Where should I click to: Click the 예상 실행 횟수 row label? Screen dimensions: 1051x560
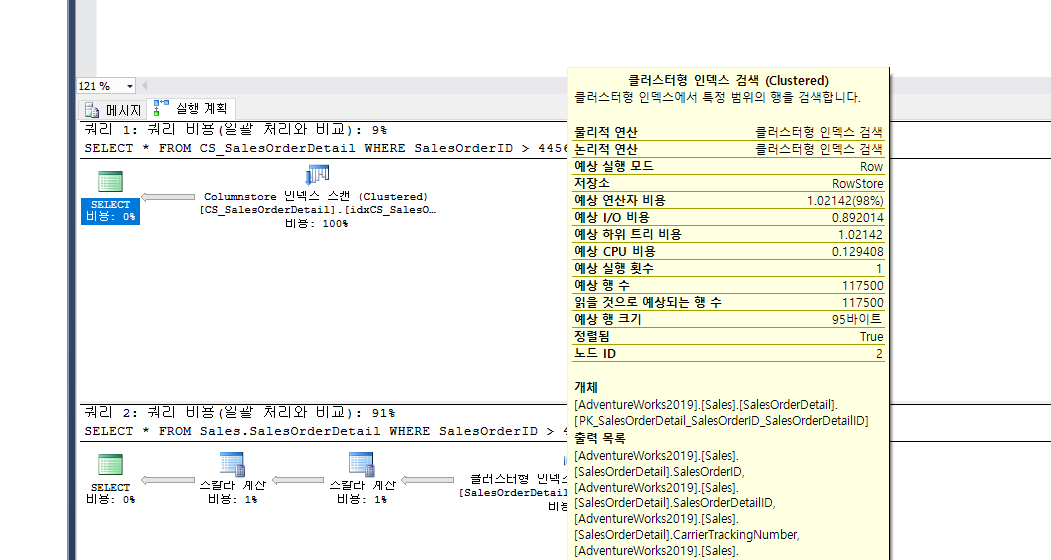[x=614, y=268]
